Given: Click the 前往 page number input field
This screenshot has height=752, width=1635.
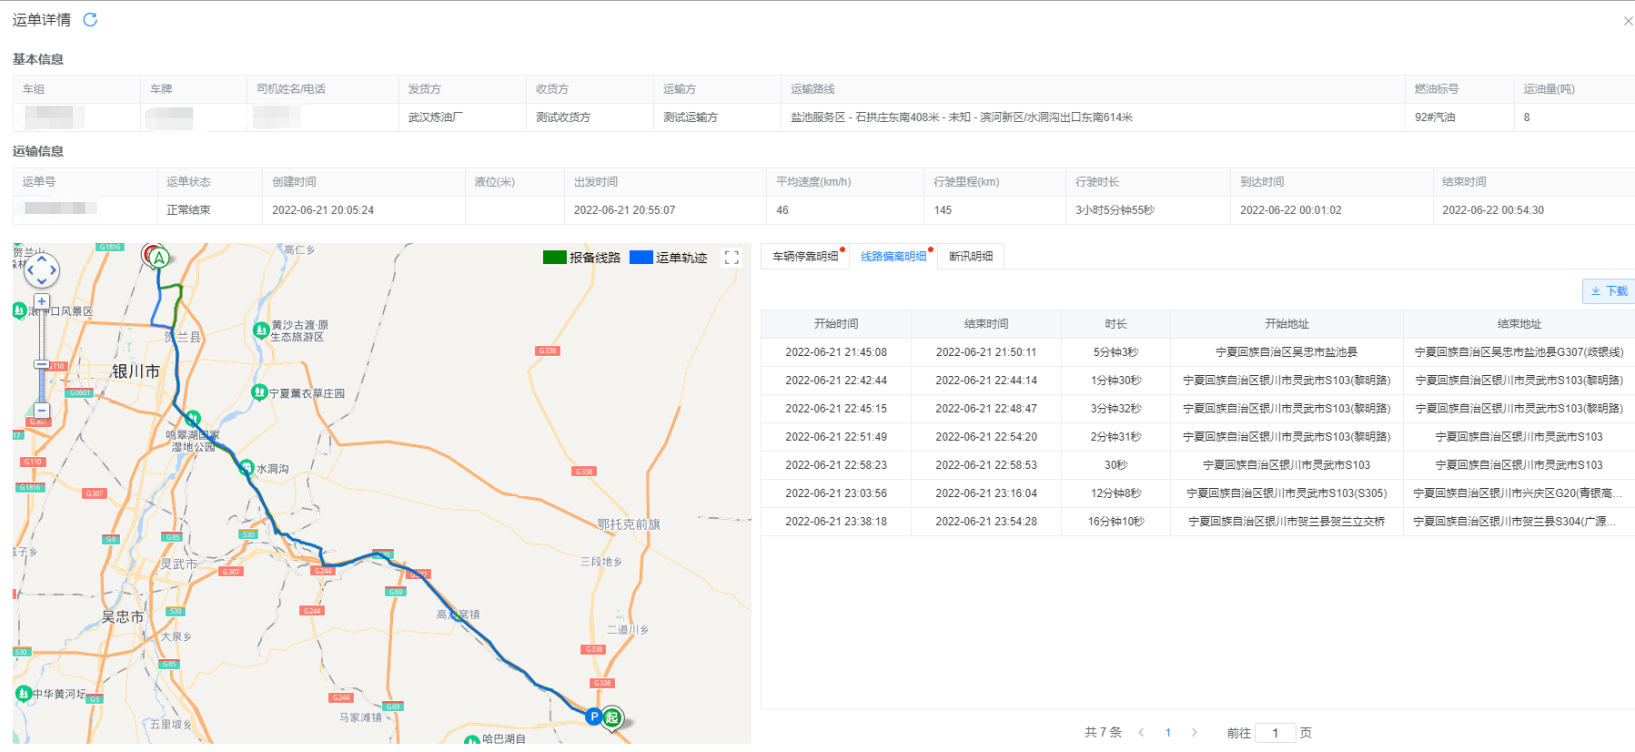Looking at the screenshot, I should [x=1275, y=733].
